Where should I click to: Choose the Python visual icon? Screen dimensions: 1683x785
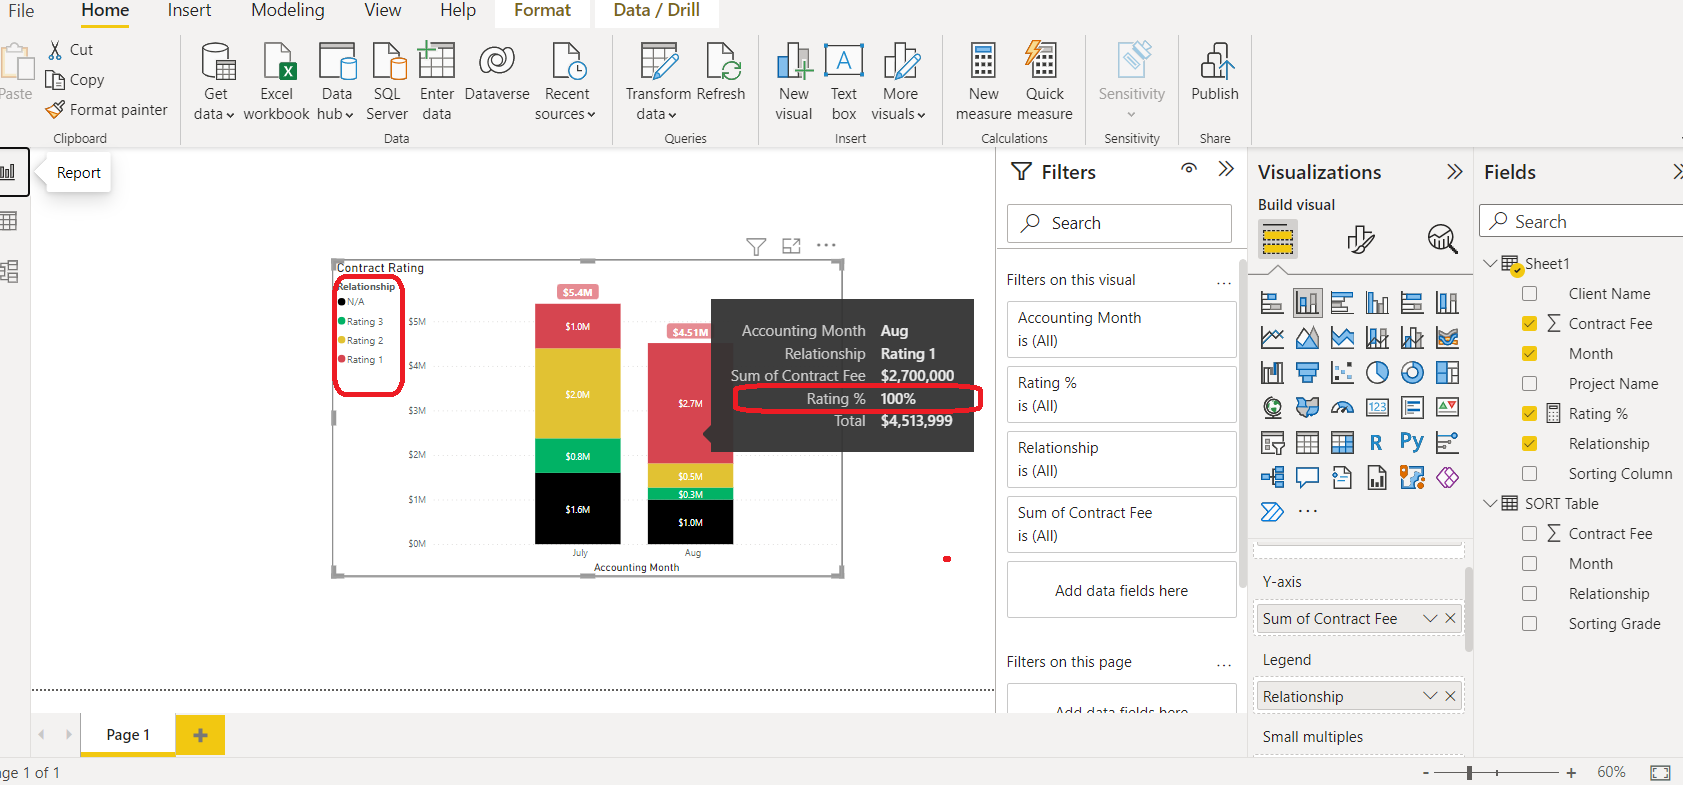[x=1412, y=442]
